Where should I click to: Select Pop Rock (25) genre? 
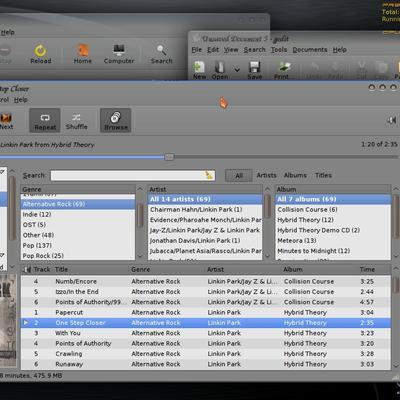click(78, 256)
